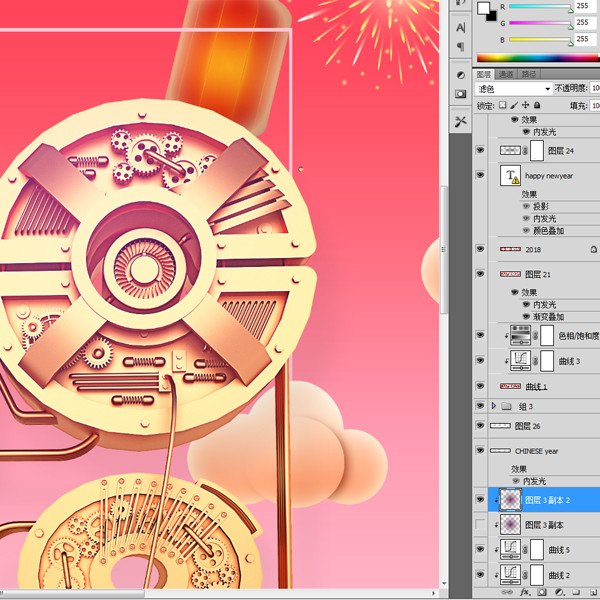This screenshot has height=600, width=600.
Task: Hide the 组 3 group
Action: 480,406
